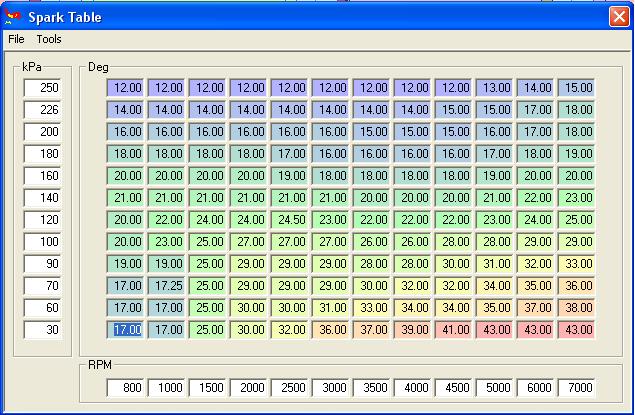Select the 23.00 cell in 140 kPa row
This screenshot has height=415, width=635.
577,198
